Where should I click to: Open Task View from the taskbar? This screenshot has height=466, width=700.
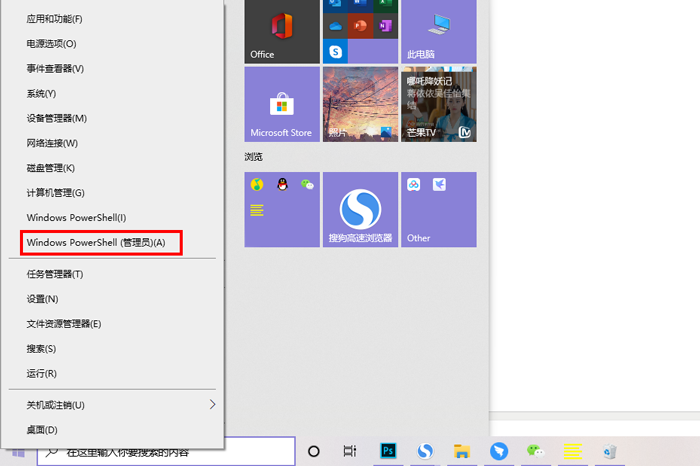coord(350,451)
